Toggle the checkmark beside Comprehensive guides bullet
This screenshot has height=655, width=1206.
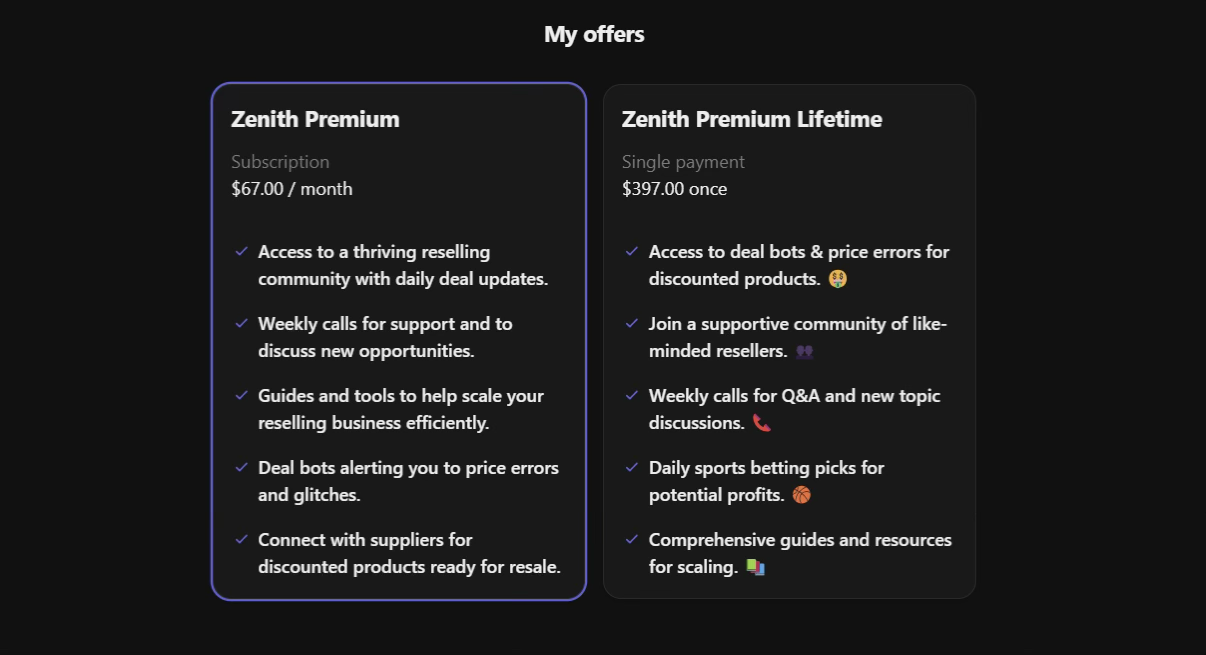pyautogui.click(x=631, y=539)
